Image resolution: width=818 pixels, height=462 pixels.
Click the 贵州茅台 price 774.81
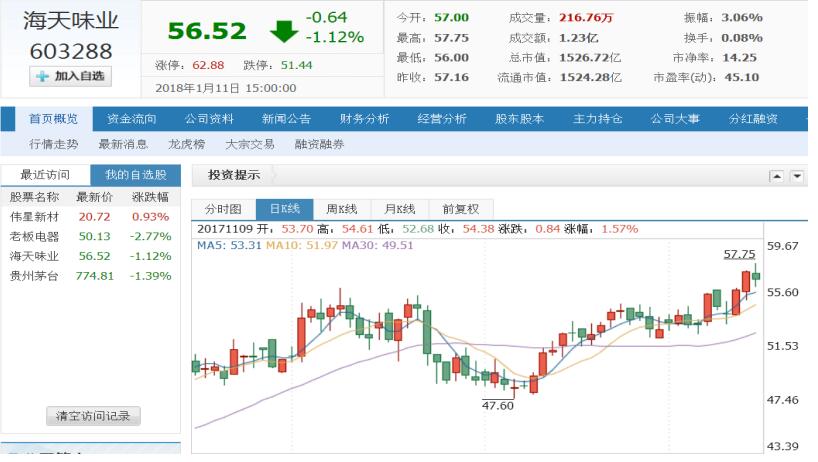[x=94, y=276]
